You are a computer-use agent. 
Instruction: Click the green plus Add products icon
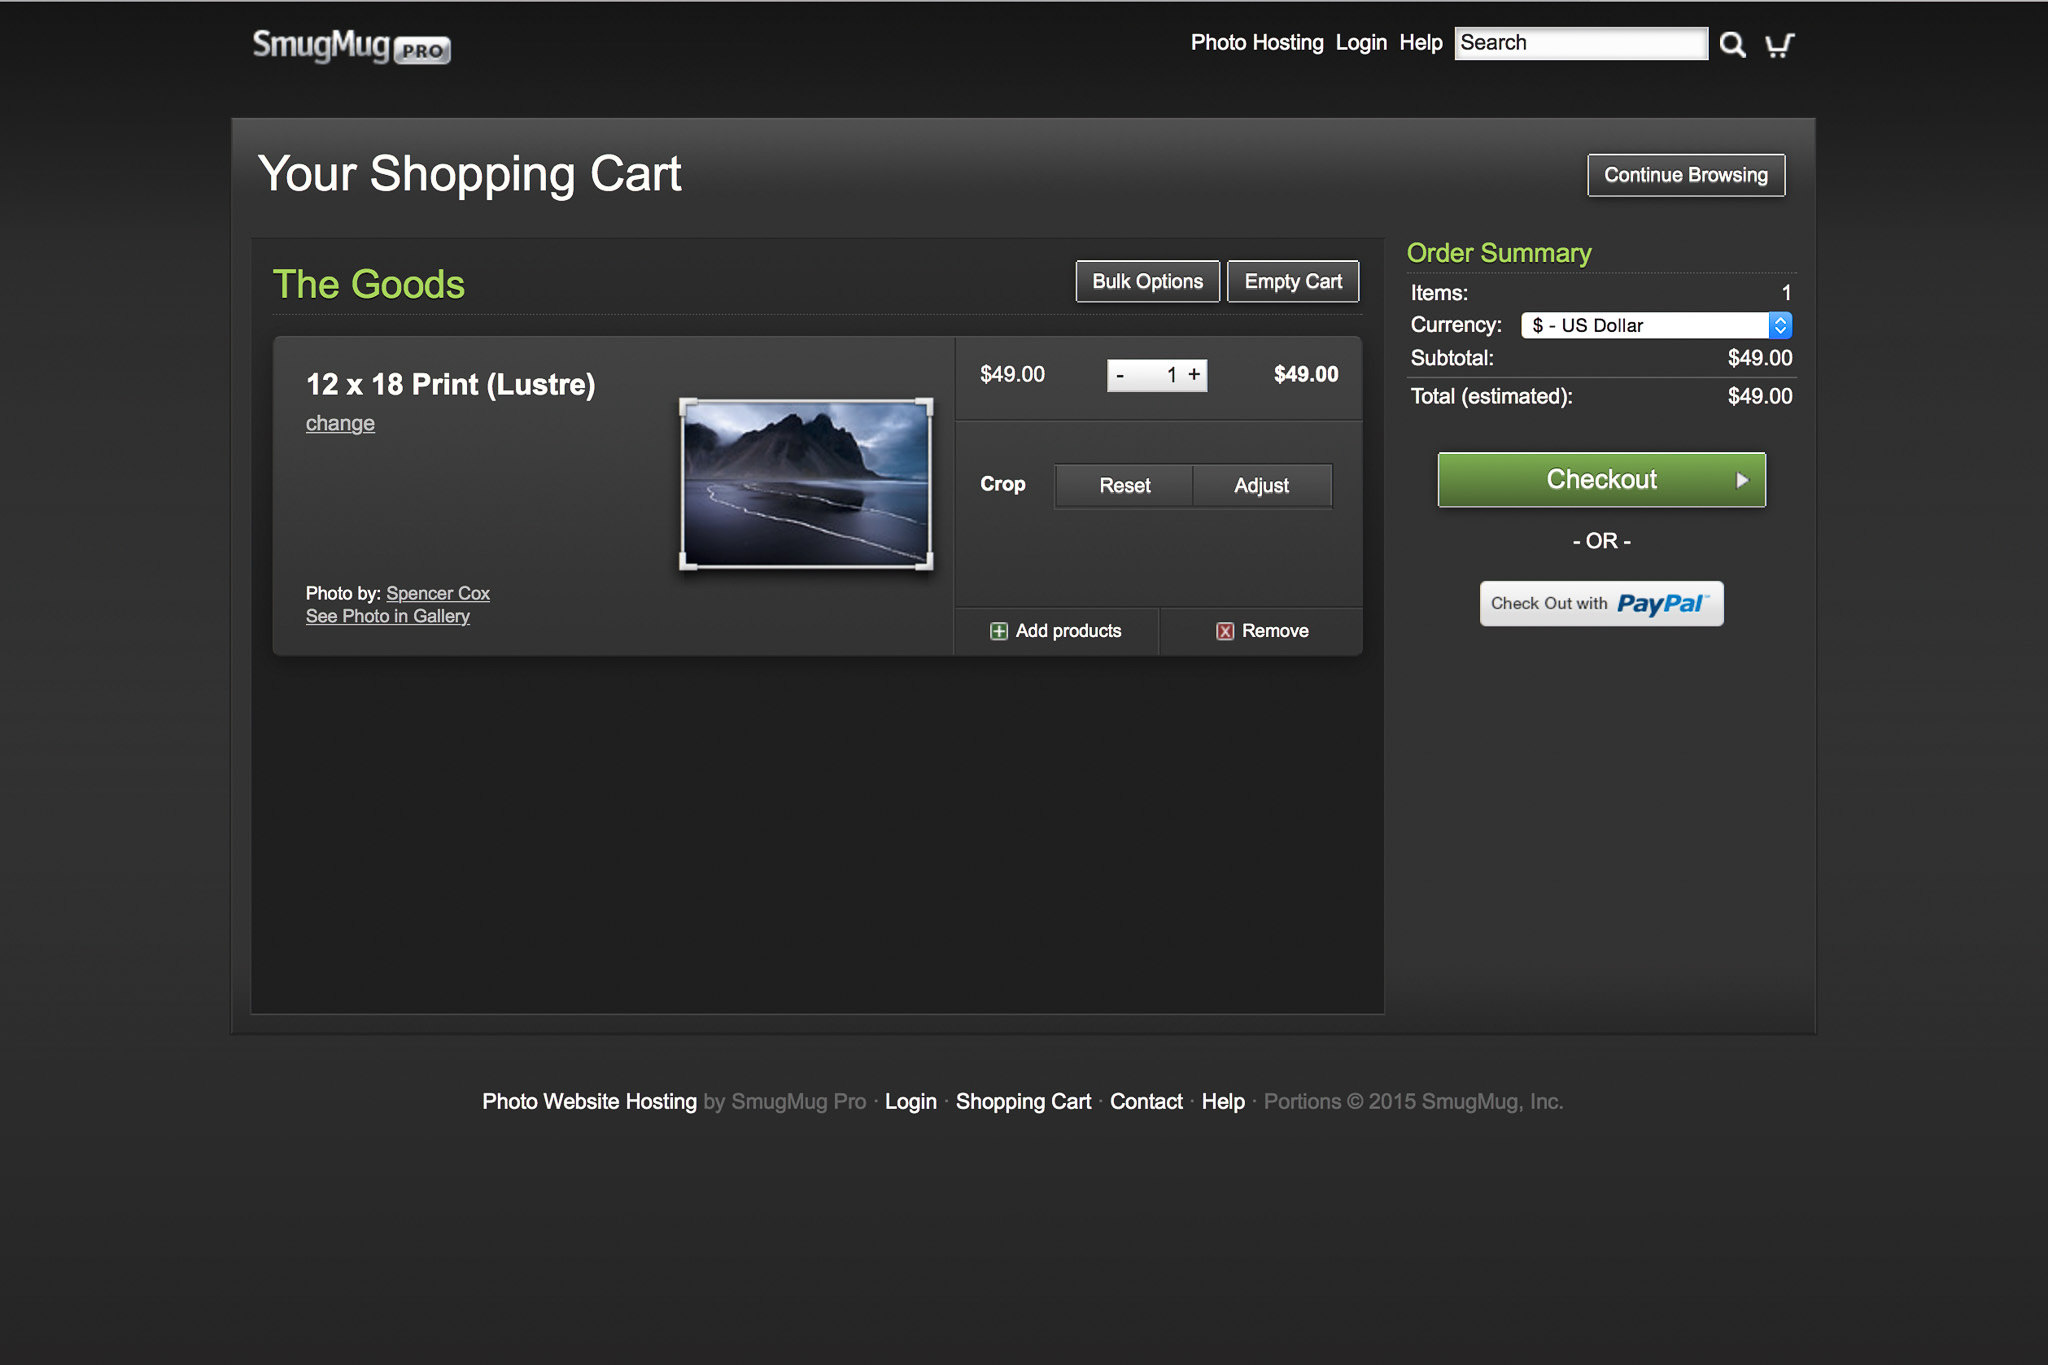point(998,631)
